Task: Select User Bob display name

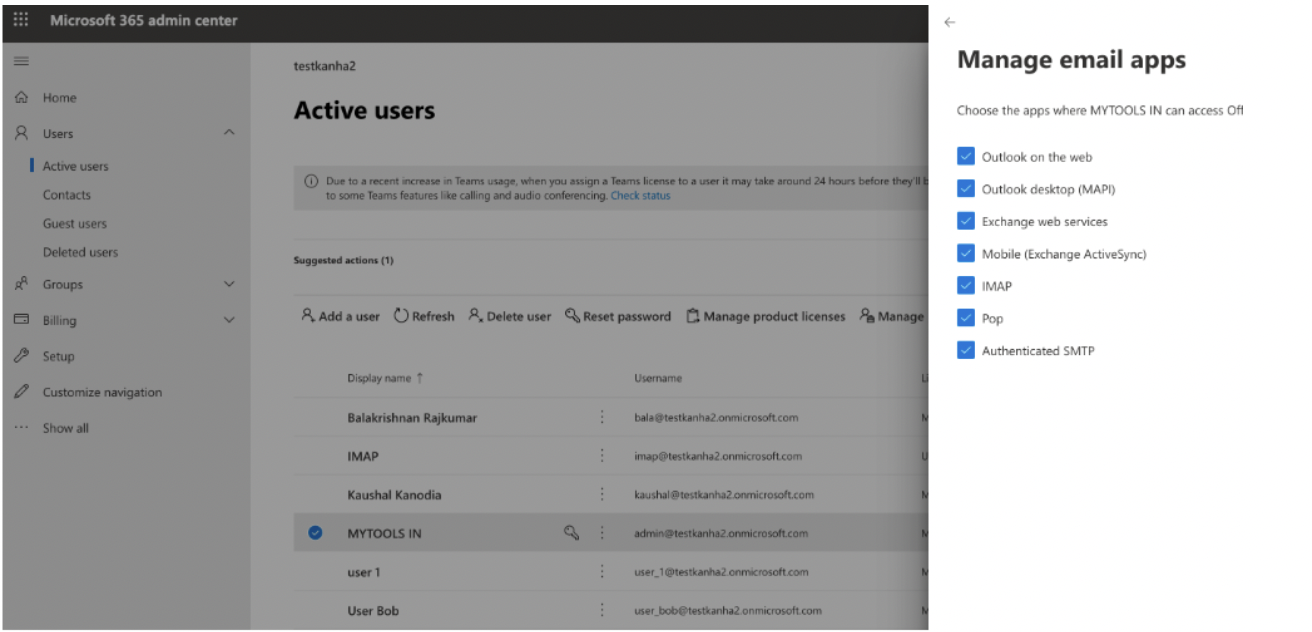Action: (x=374, y=610)
